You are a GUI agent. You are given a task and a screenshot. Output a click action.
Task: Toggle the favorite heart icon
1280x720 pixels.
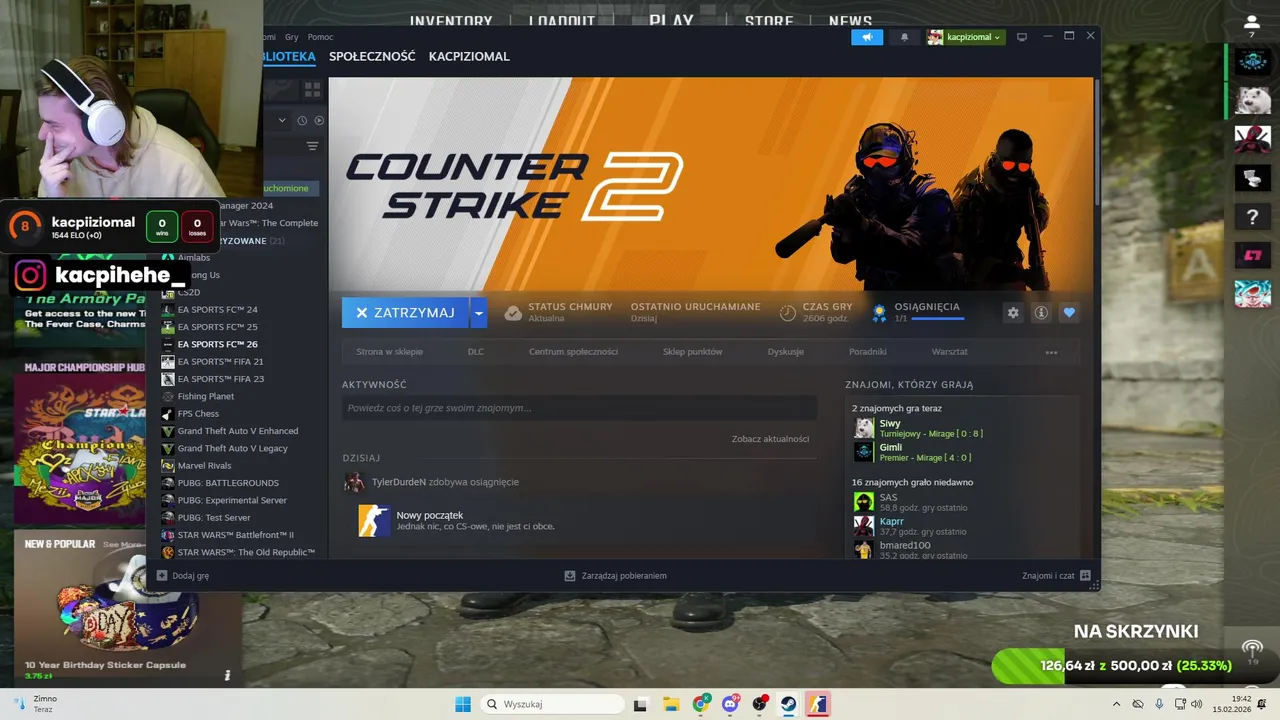coord(1069,313)
